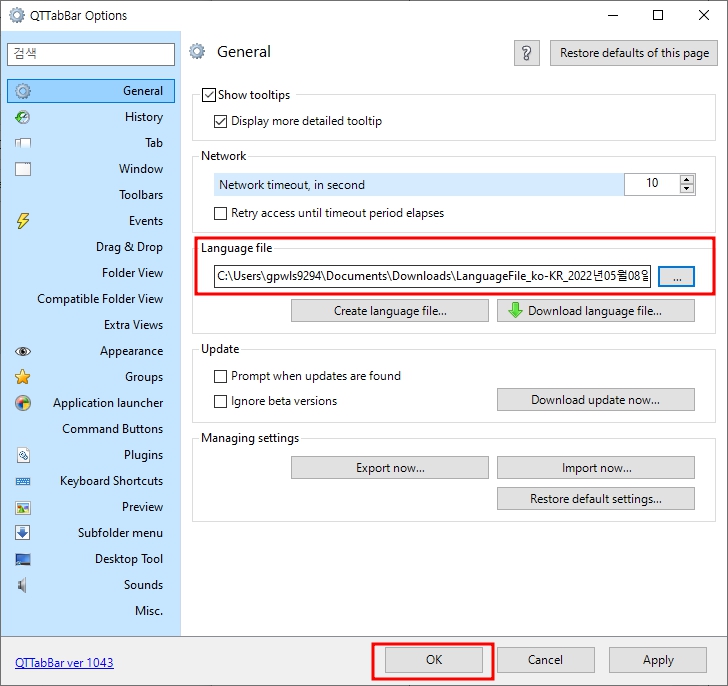Click the Groups star icon
The image size is (728, 686).
23,377
